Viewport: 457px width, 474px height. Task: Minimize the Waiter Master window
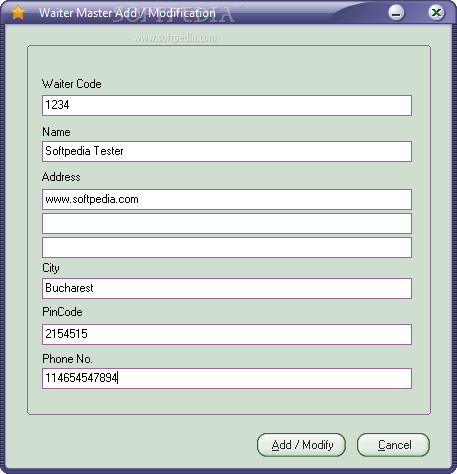click(396, 13)
